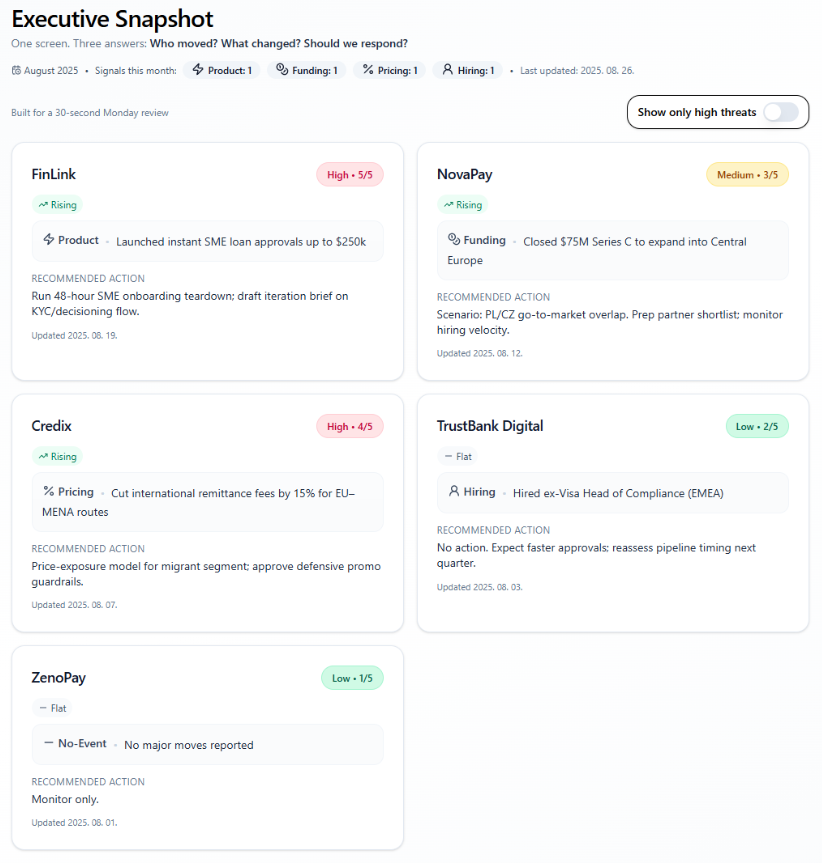Click the Funding coins icon on NovaPay card
The image size is (822, 864).
(455, 240)
